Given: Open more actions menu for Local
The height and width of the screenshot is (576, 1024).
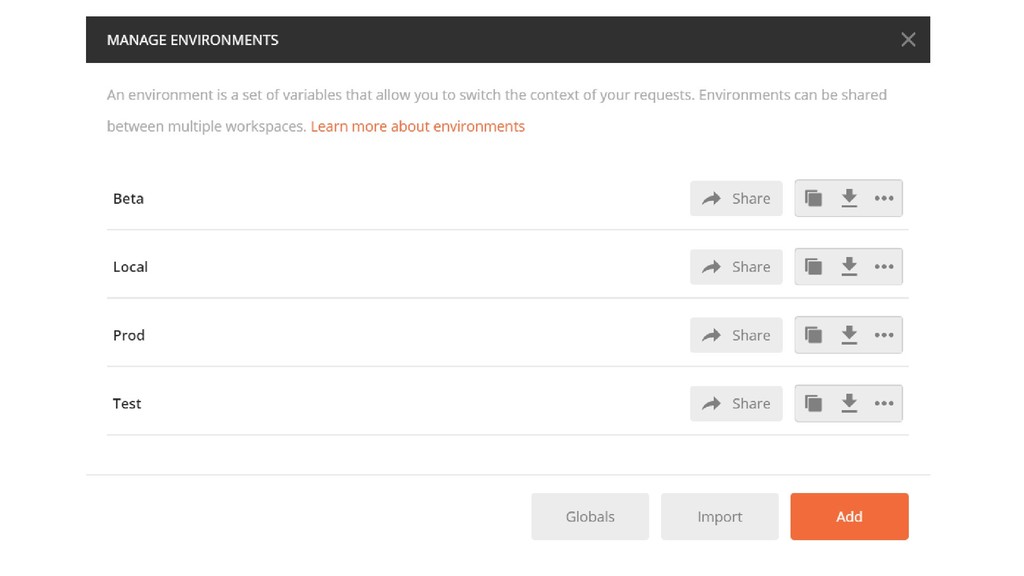Looking at the screenshot, I should [x=884, y=266].
